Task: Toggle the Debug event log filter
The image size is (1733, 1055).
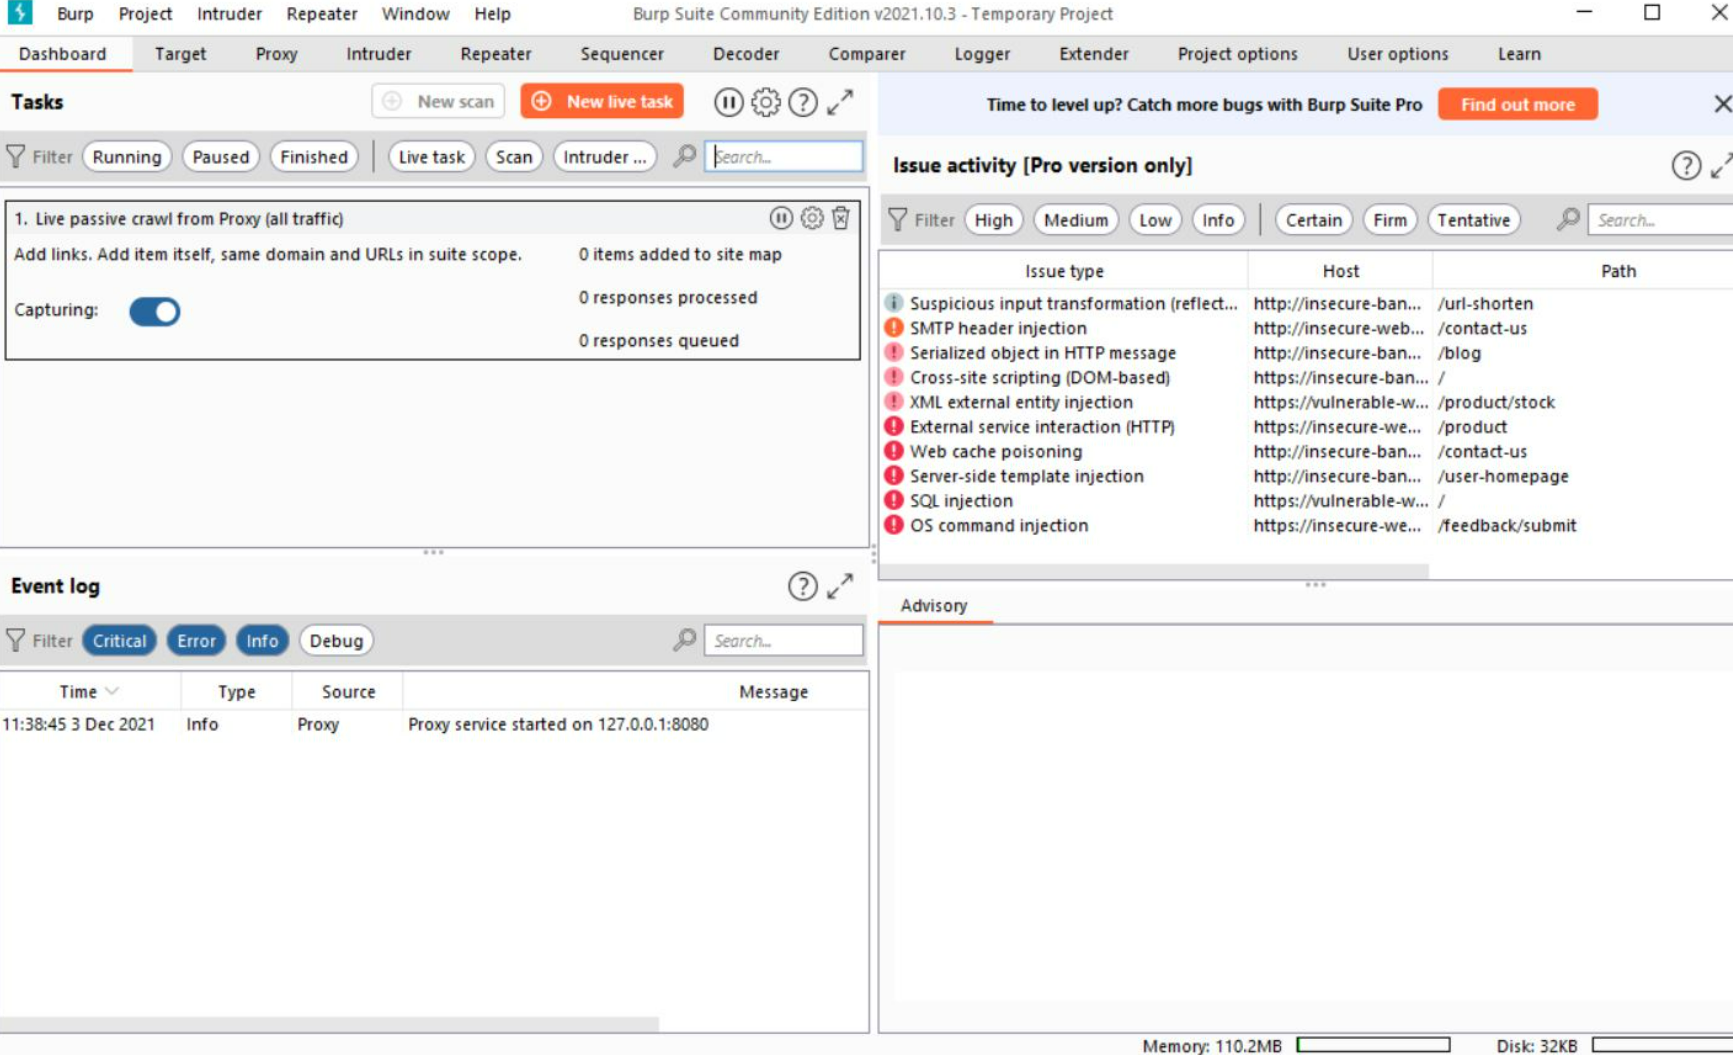Action: 336,641
